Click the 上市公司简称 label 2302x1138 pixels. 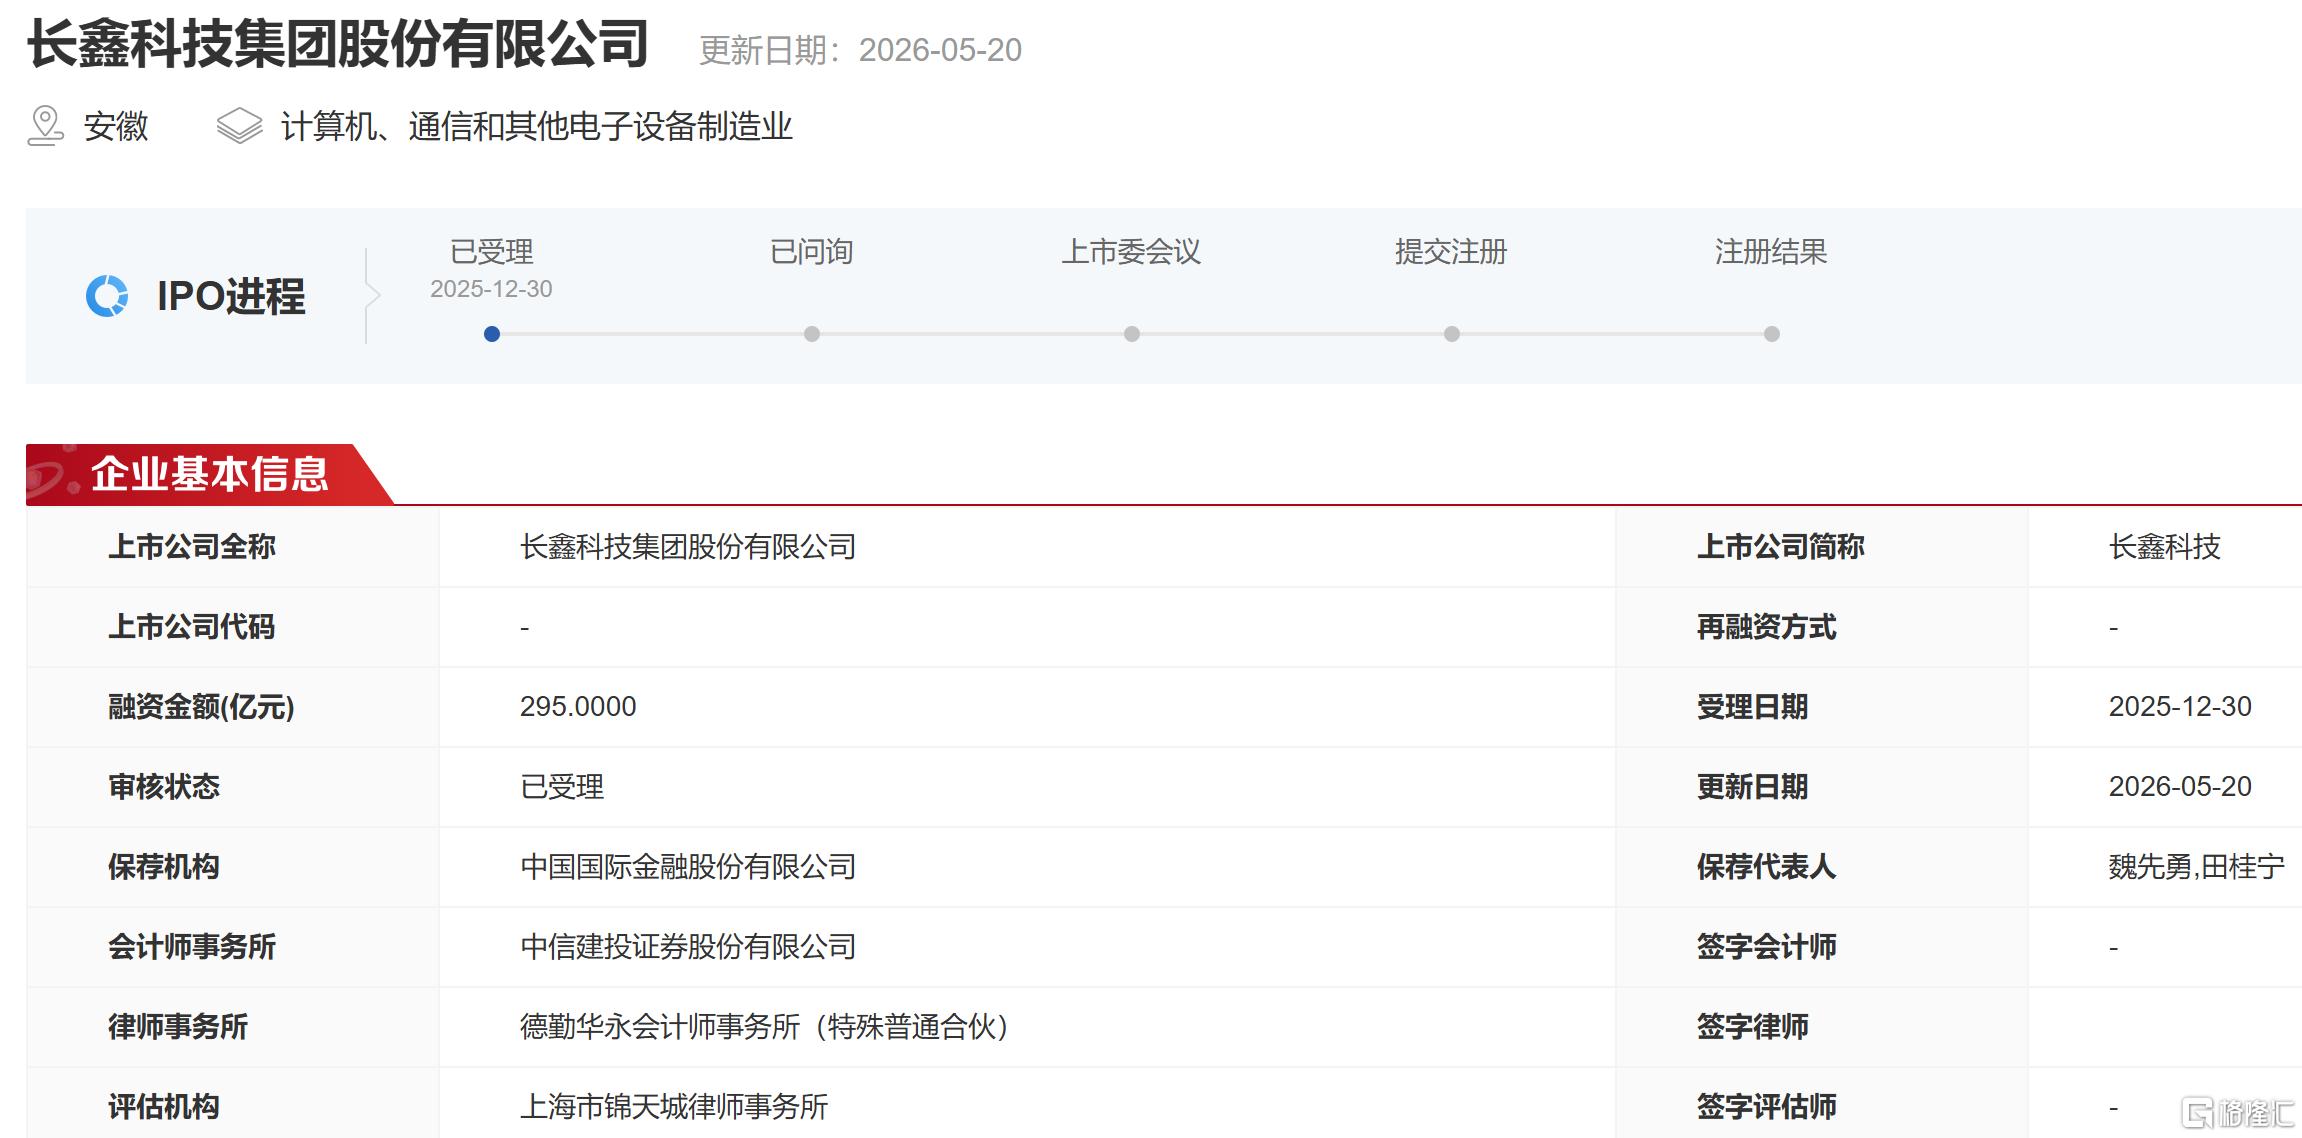pyautogui.click(x=1781, y=547)
